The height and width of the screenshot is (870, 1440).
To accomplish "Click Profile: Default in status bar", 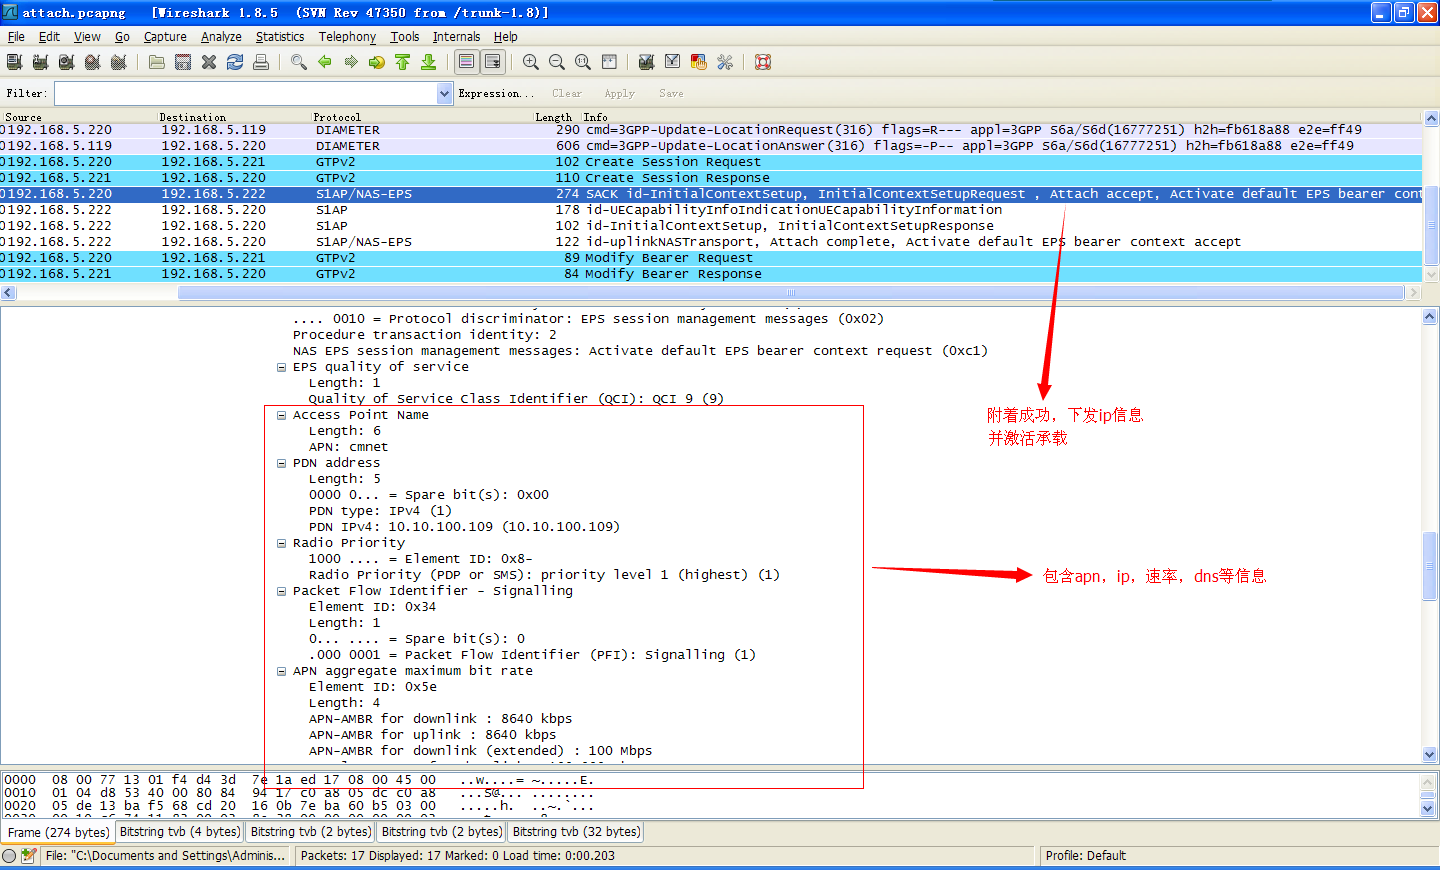I will point(1085,856).
